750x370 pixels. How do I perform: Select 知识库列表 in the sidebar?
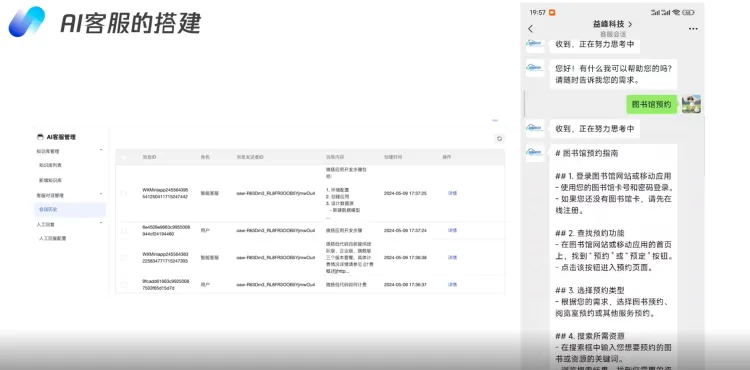point(50,165)
